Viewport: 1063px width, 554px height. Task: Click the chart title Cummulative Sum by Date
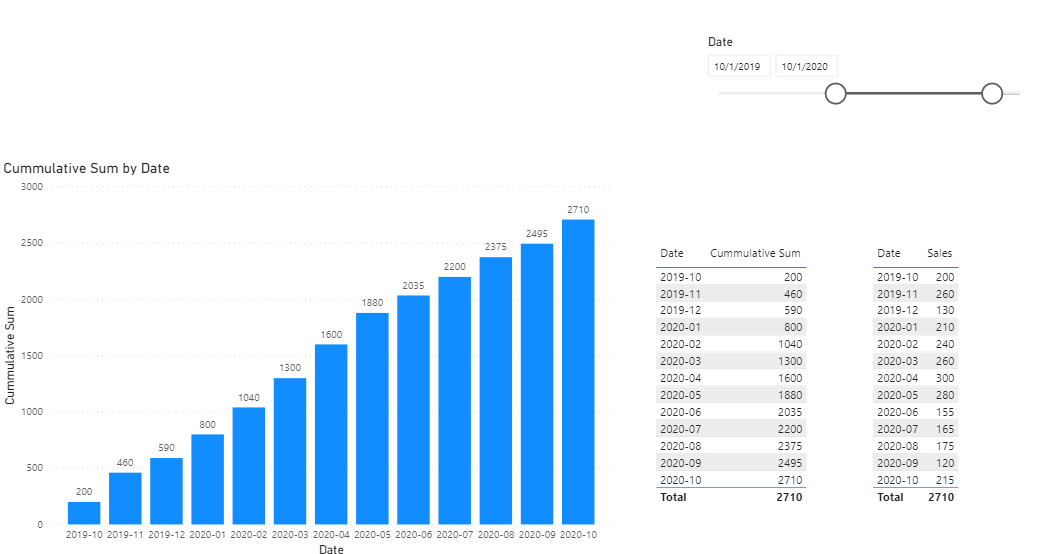point(86,168)
